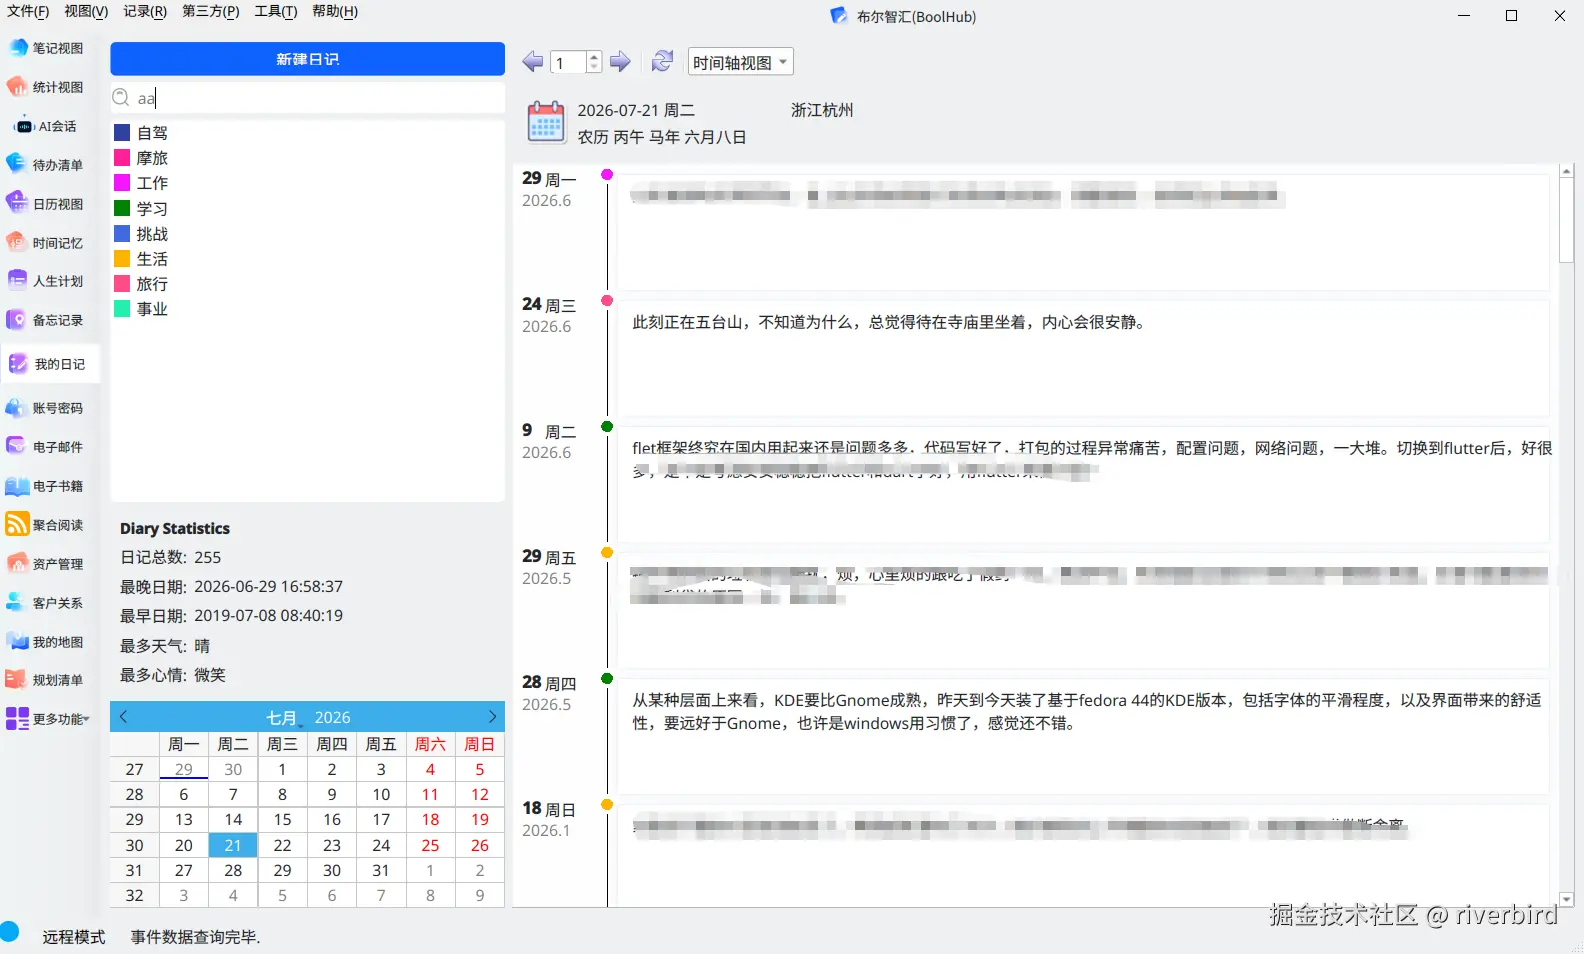
Task: Click the search magnifier icon
Action: click(122, 97)
